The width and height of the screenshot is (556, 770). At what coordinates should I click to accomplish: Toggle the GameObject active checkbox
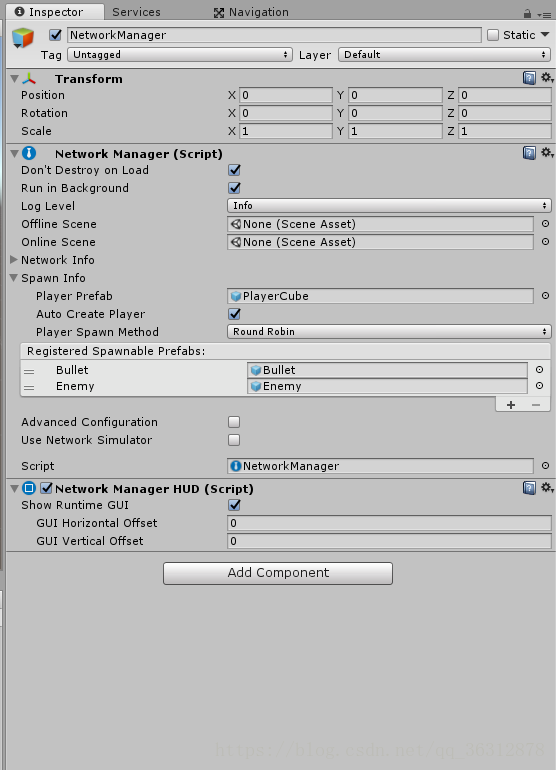pos(55,35)
